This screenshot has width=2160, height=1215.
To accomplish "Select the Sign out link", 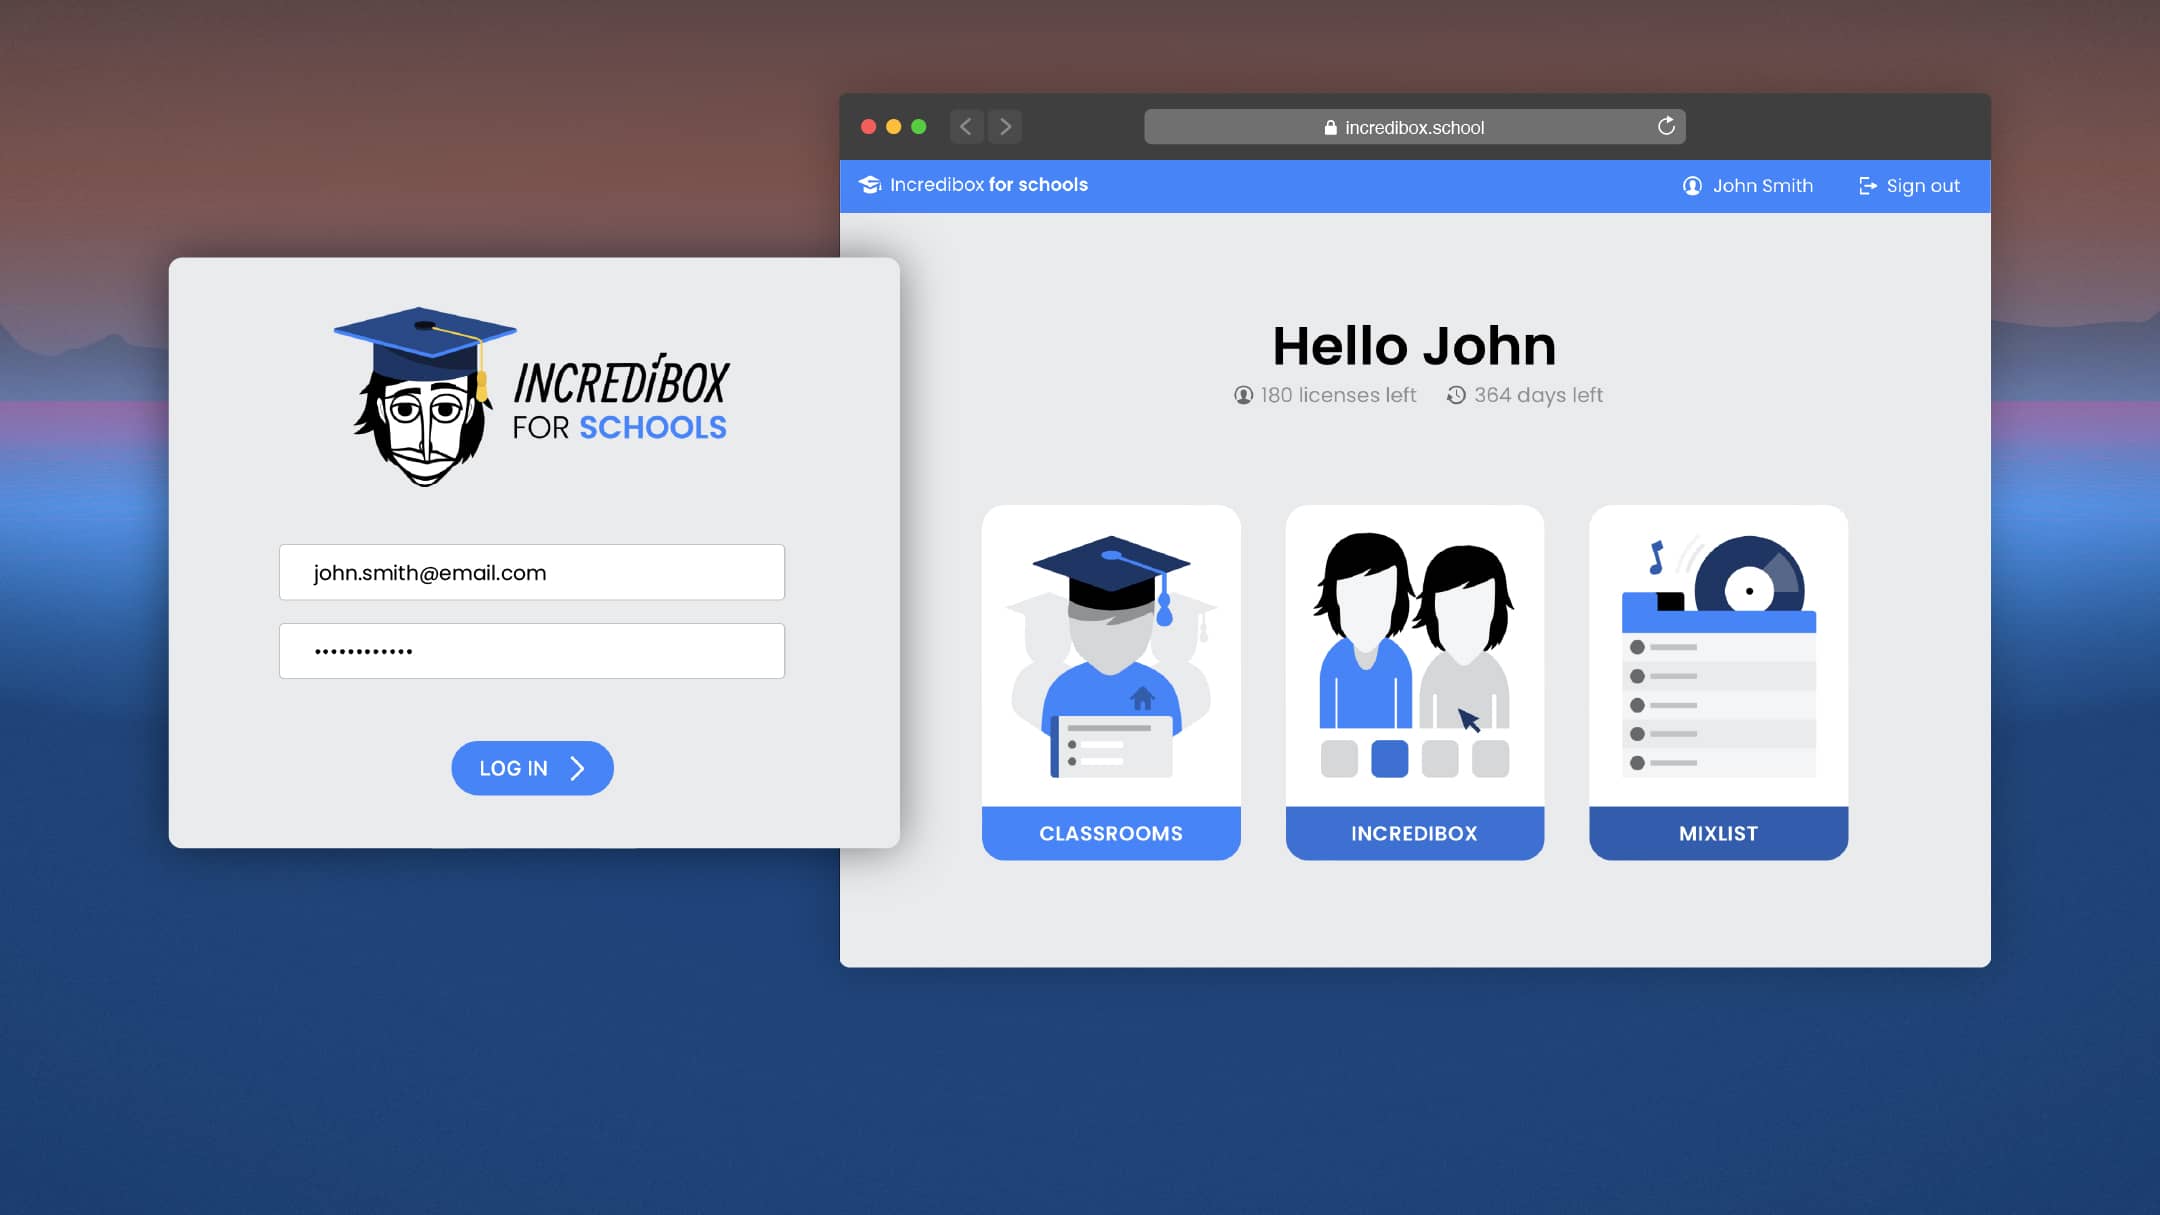I will click(1922, 185).
